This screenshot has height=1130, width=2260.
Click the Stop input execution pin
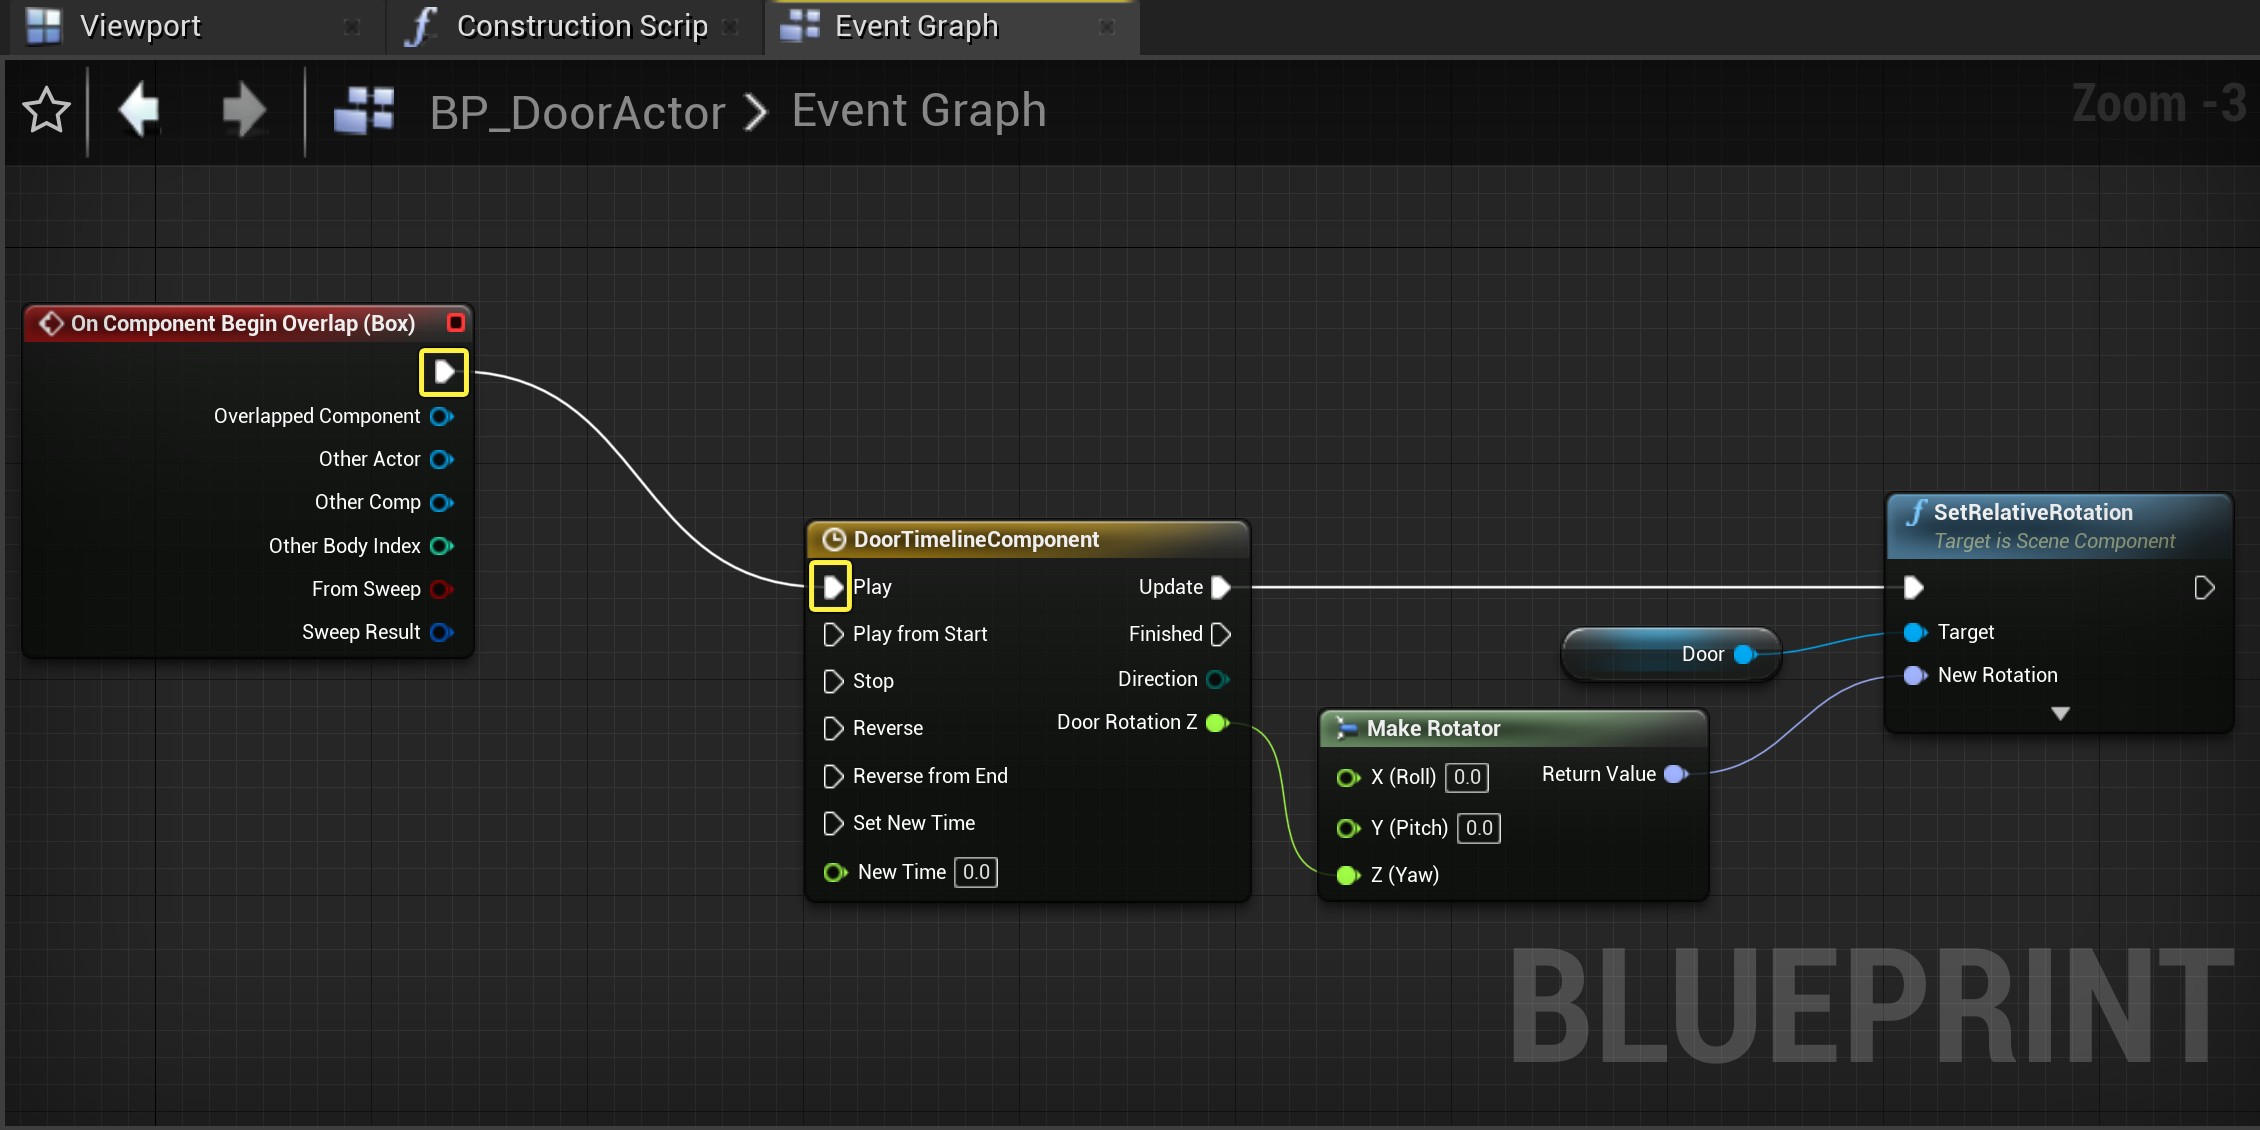coord(832,681)
